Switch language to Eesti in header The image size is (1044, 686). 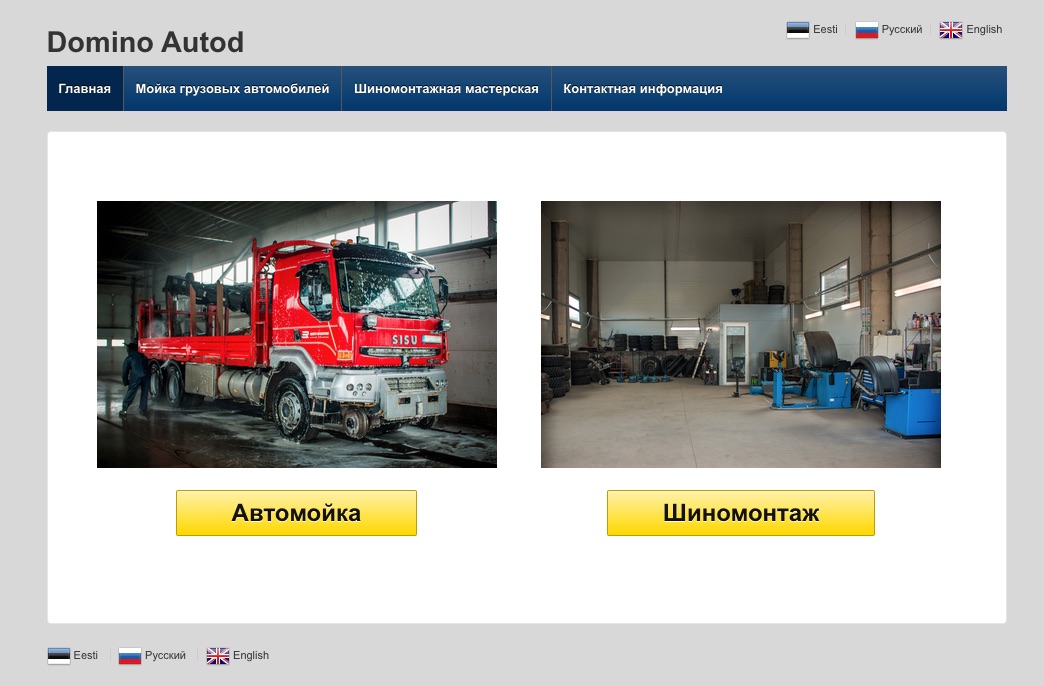[825, 29]
